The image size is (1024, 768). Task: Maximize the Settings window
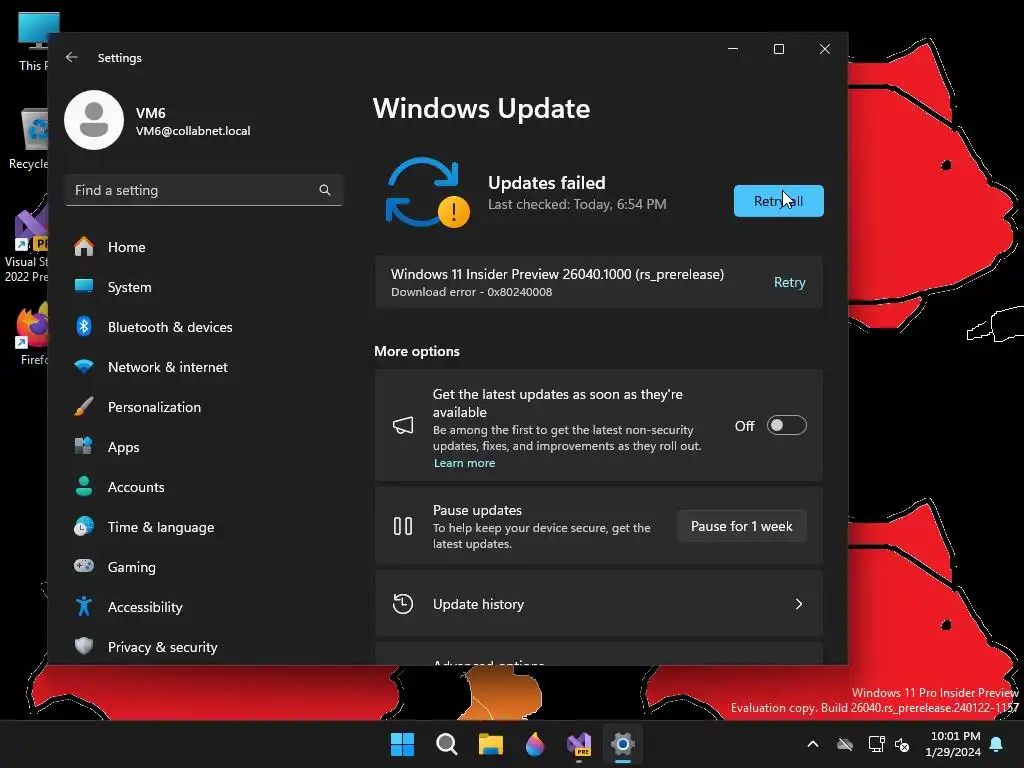click(x=778, y=49)
